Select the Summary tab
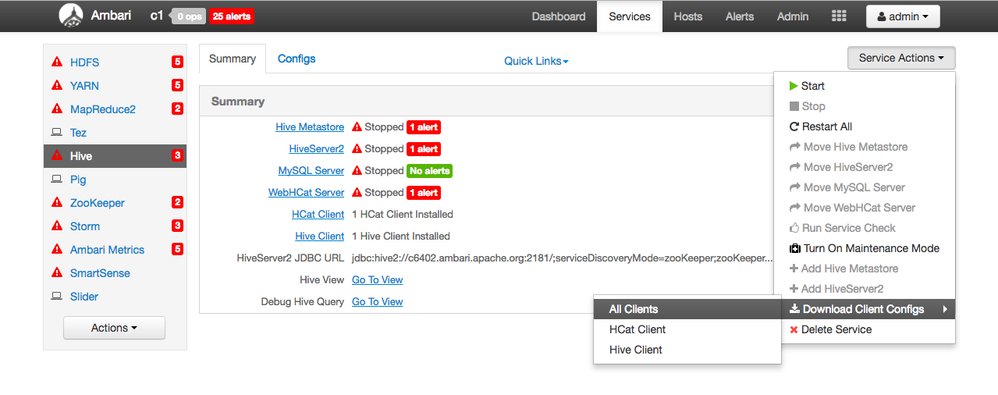 click(x=232, y=59)
